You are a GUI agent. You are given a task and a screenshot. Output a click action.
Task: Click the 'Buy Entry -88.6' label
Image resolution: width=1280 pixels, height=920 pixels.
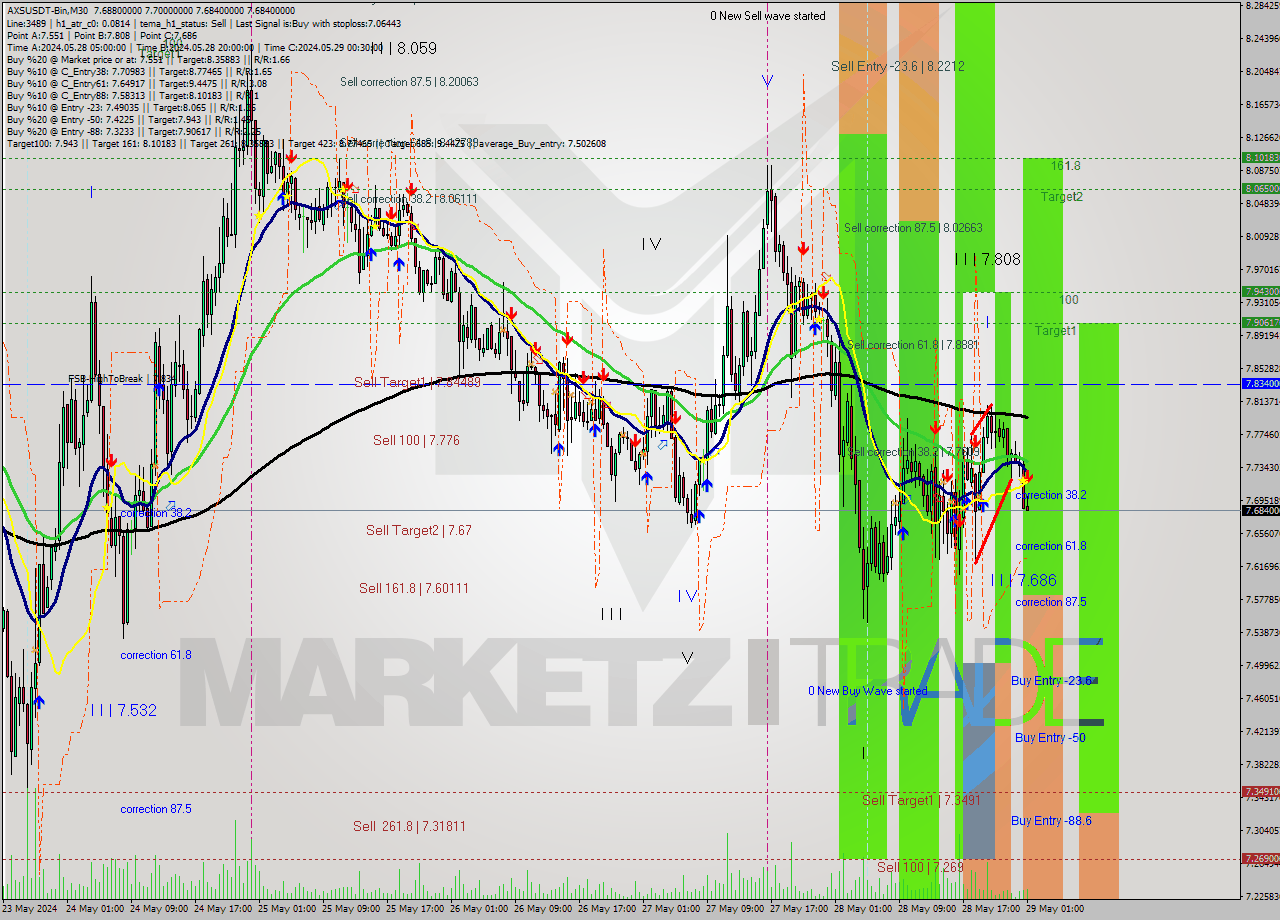click(1051, 821)
